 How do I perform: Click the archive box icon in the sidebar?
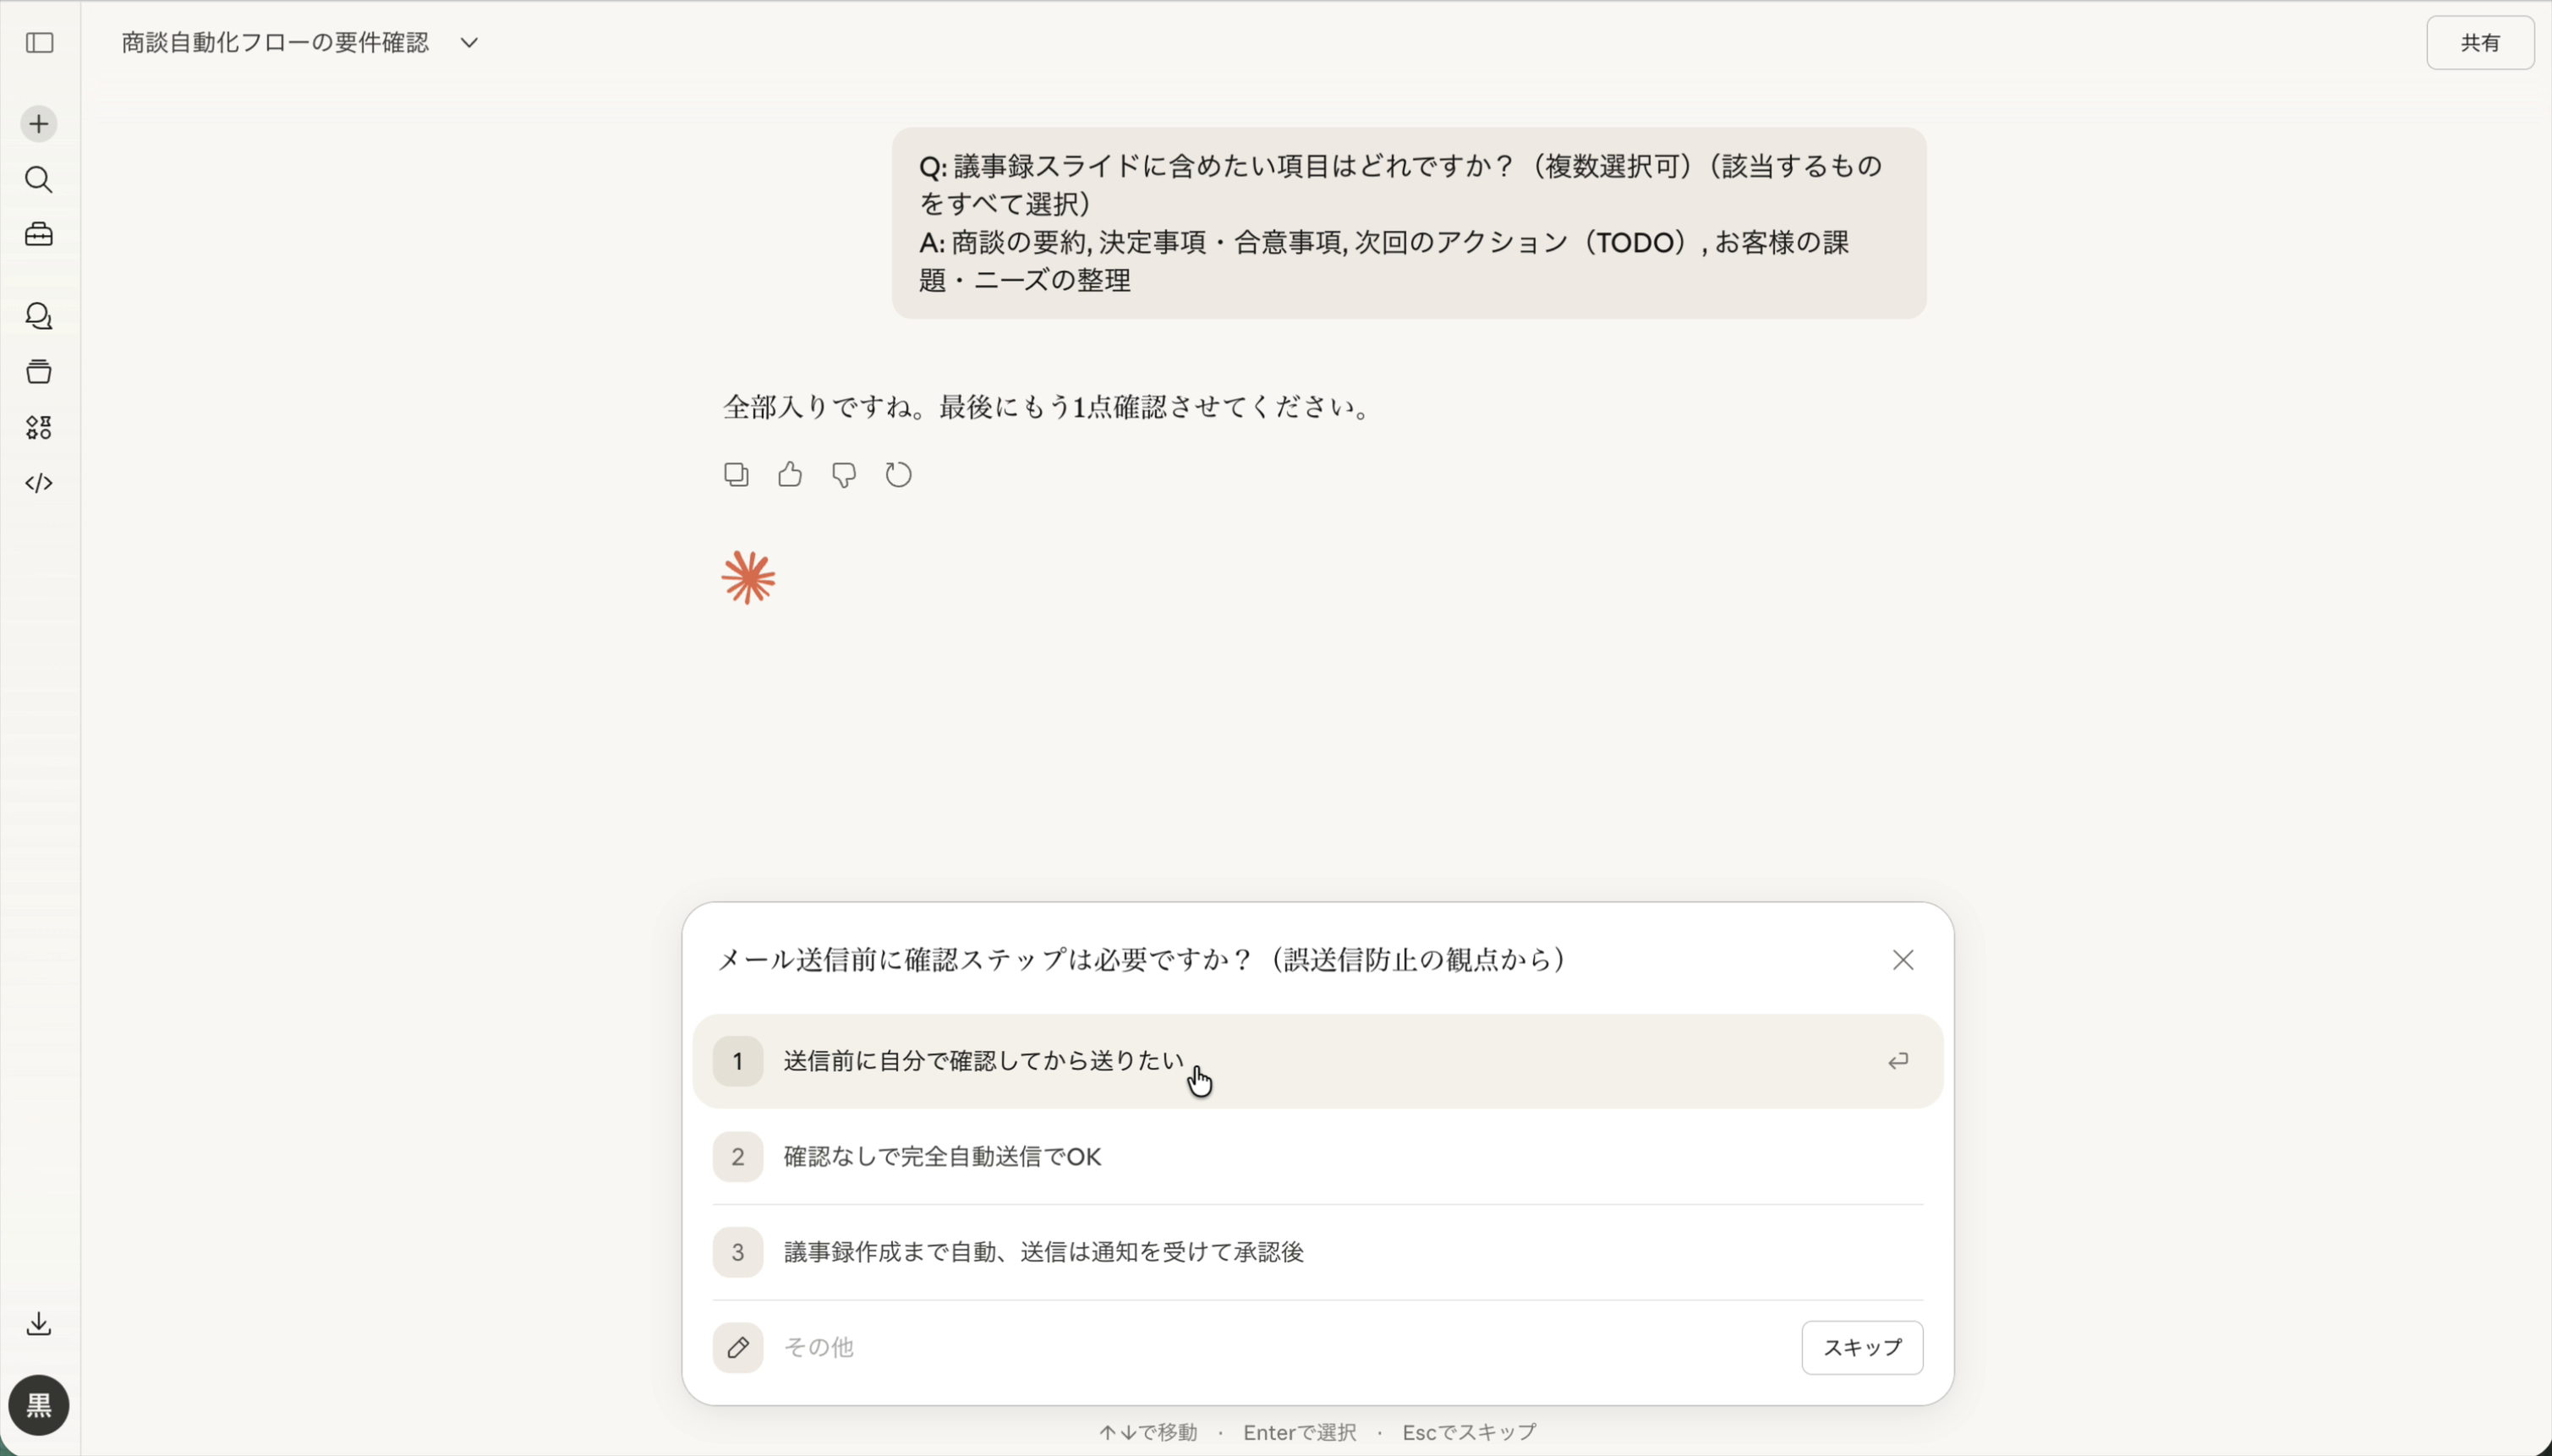pyautogui.click(x=39, y=372)
